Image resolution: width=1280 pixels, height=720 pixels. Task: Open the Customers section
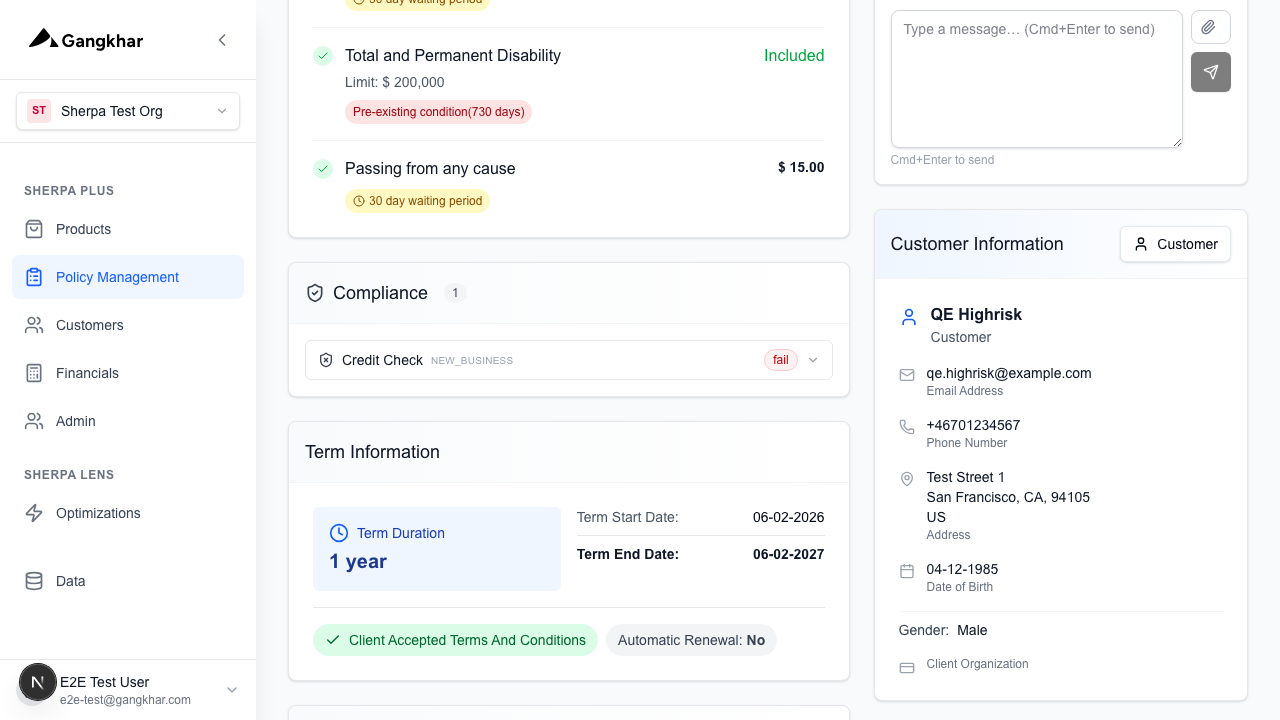tap(128, 325)
